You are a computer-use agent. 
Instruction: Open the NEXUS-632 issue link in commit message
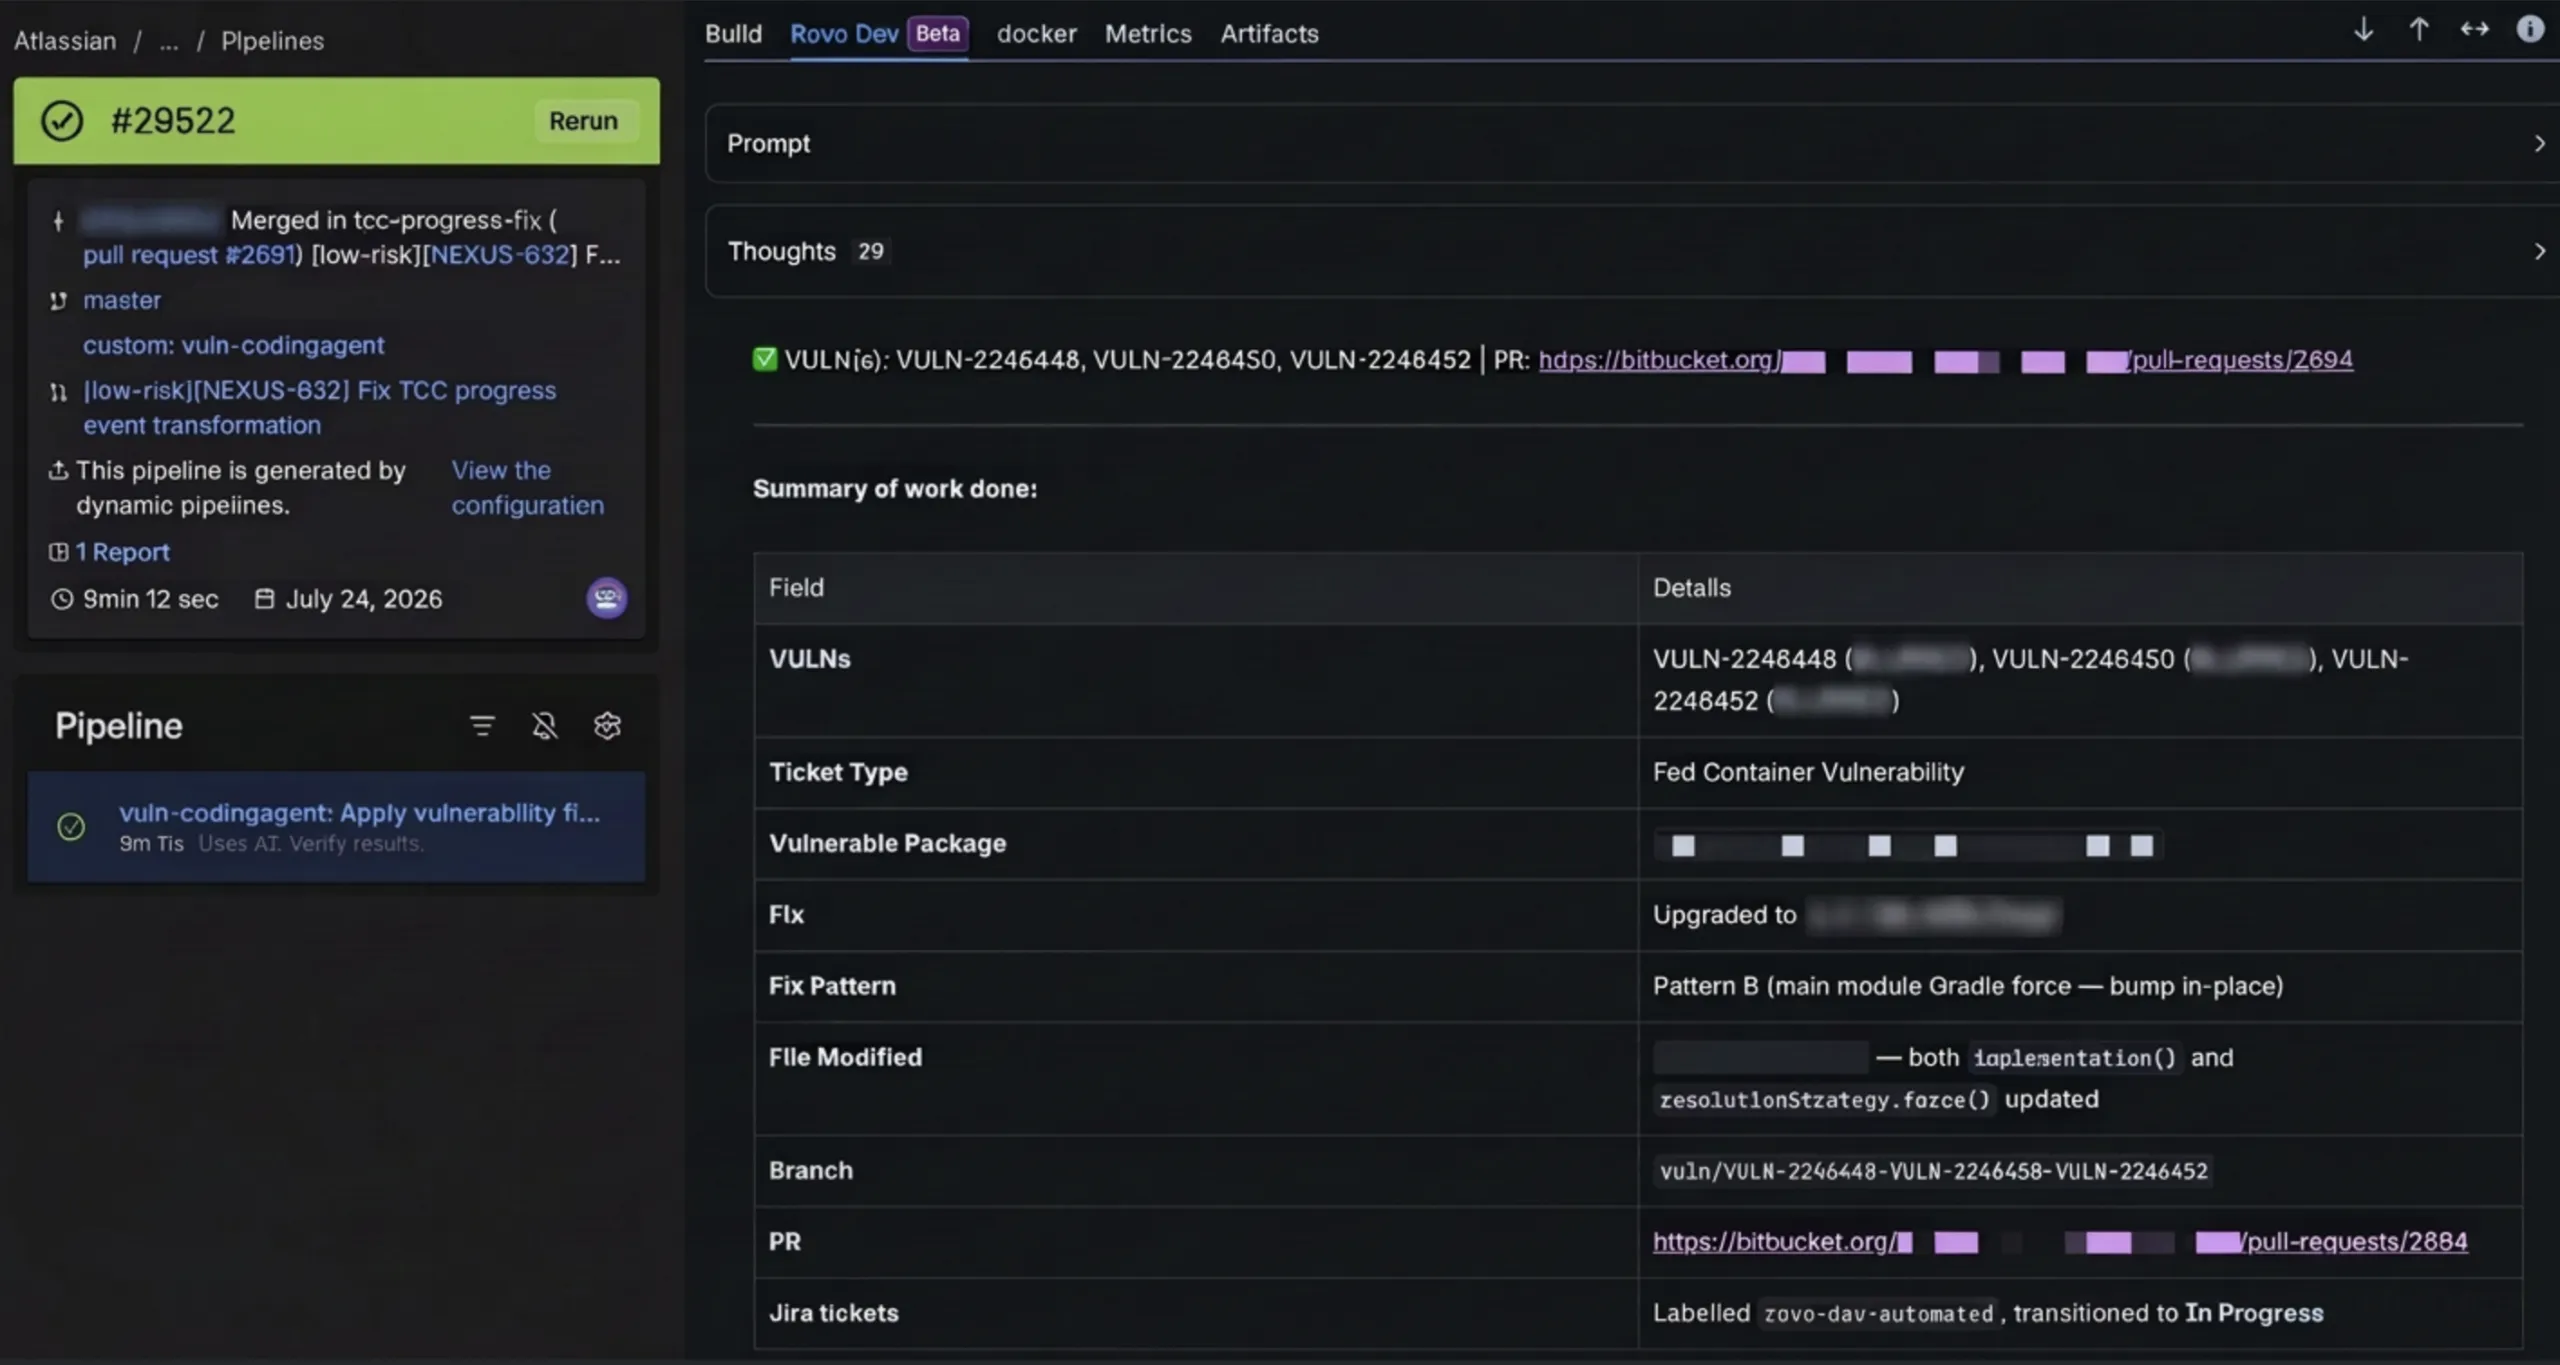(x=500, y=255)
